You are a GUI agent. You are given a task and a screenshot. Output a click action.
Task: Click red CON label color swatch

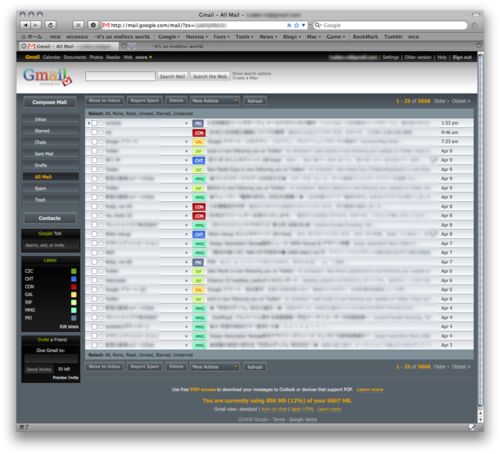74,287
